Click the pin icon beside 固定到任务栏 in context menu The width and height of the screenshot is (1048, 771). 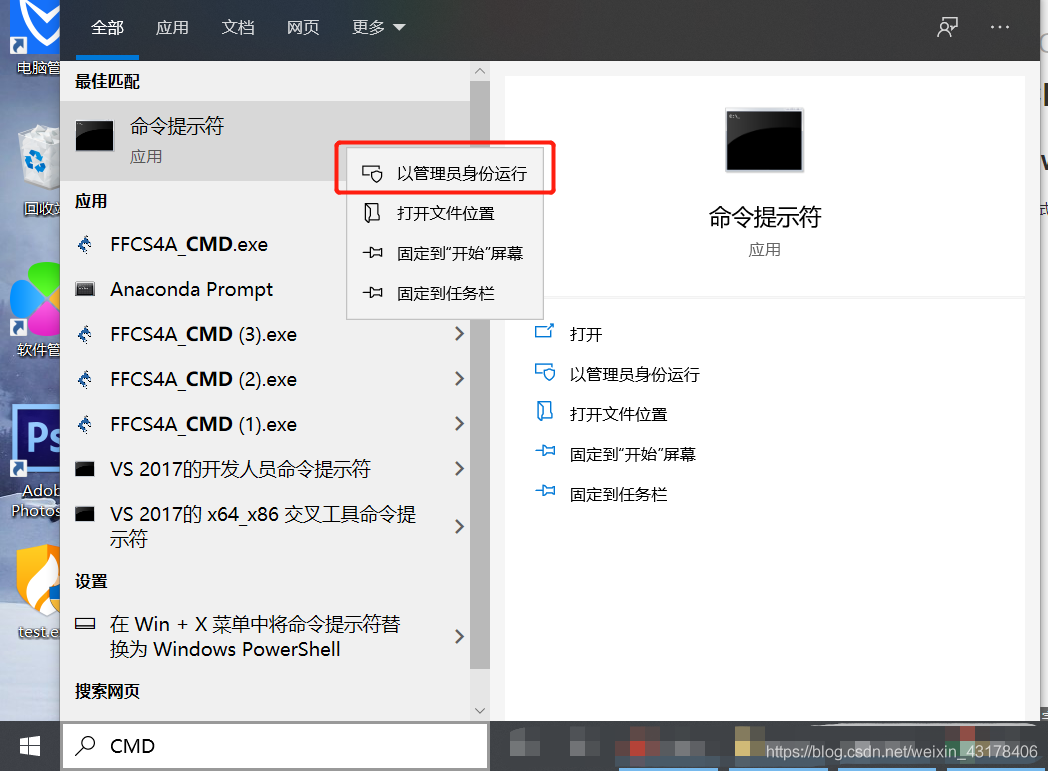(372, 293)
